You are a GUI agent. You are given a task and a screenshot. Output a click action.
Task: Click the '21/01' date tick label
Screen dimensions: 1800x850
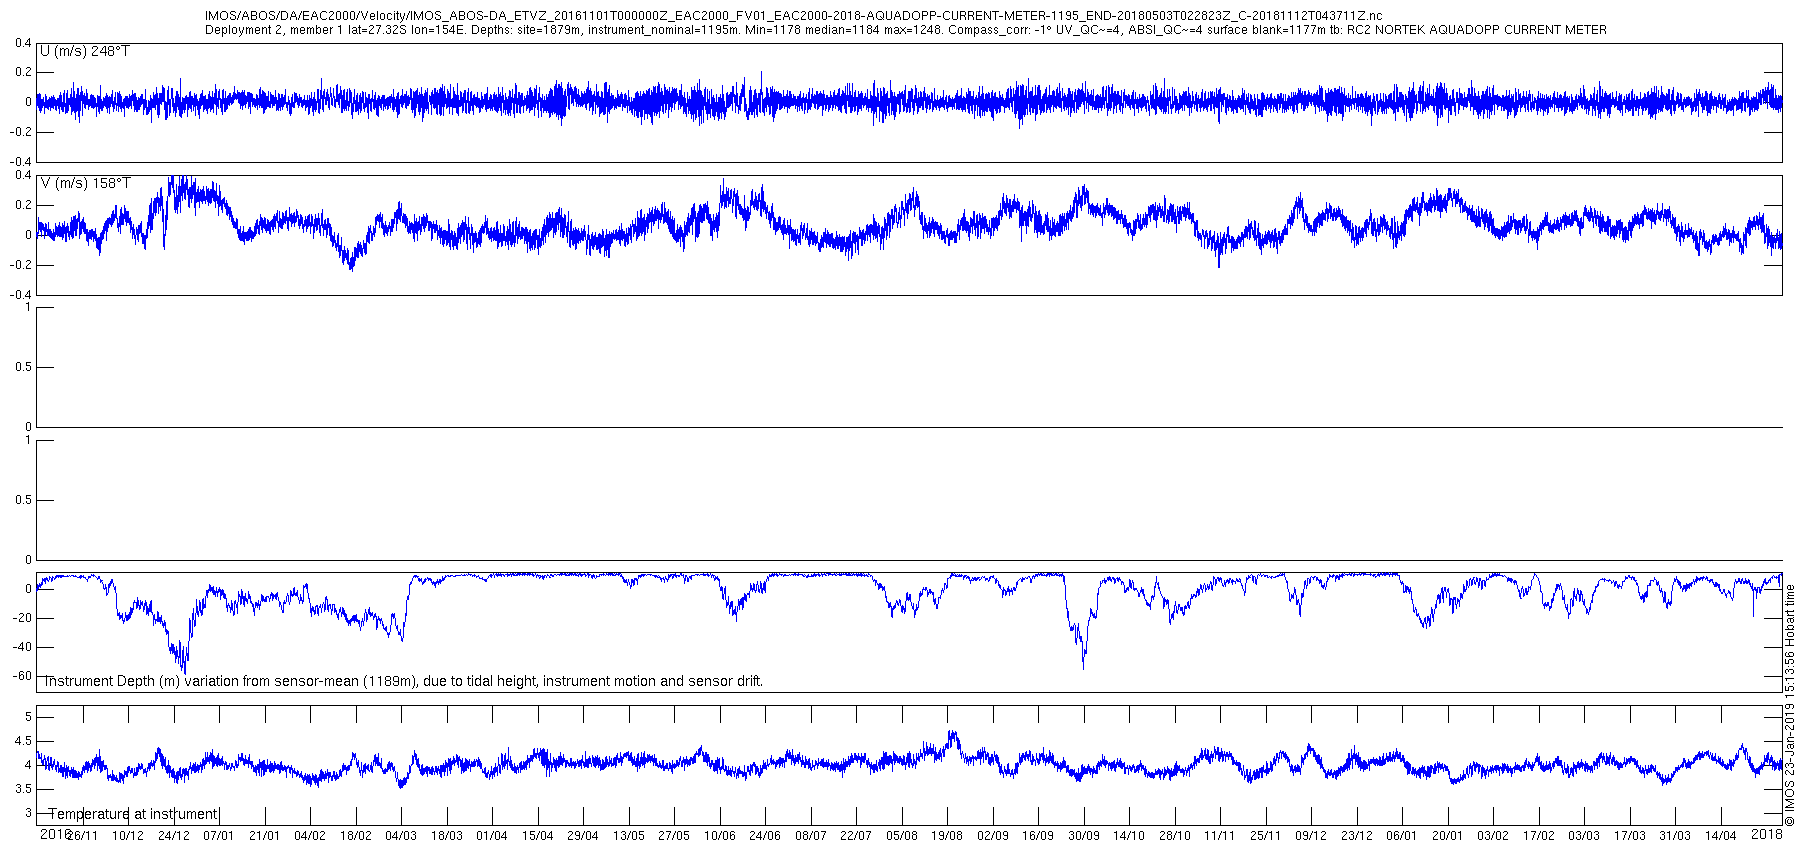[x=265, y=836]
